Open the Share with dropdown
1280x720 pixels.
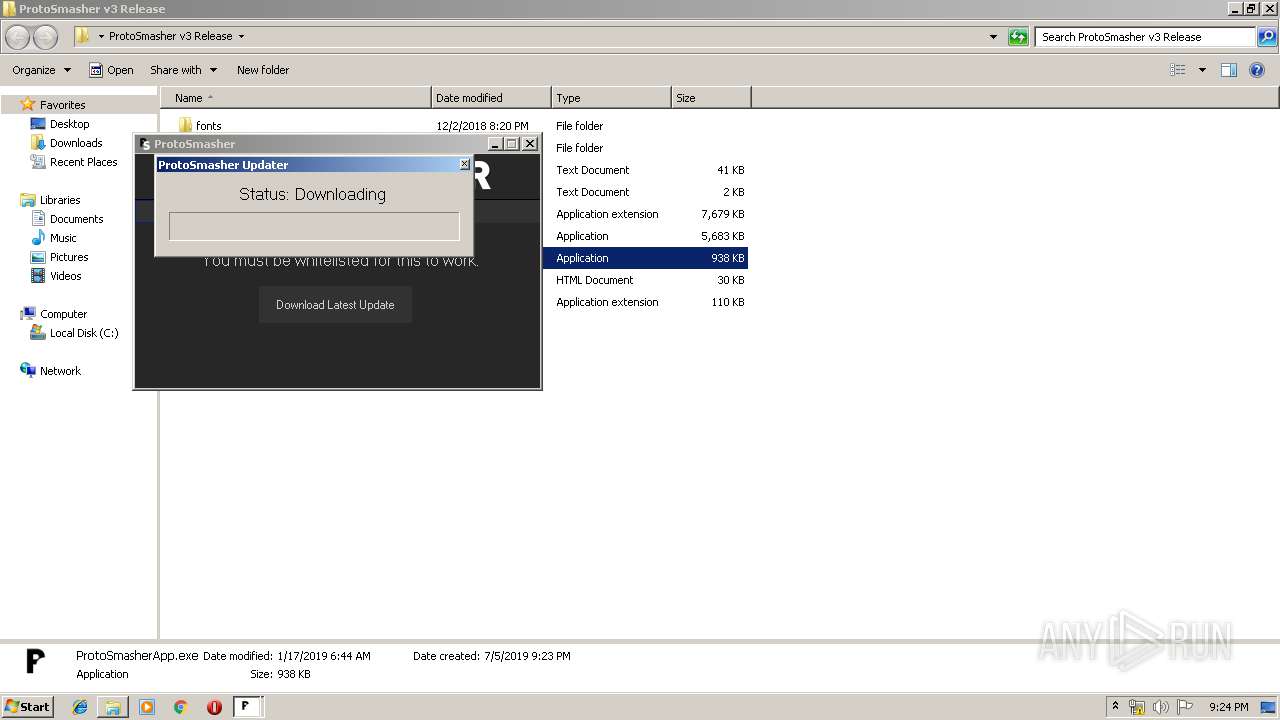(x=183, y=70)
